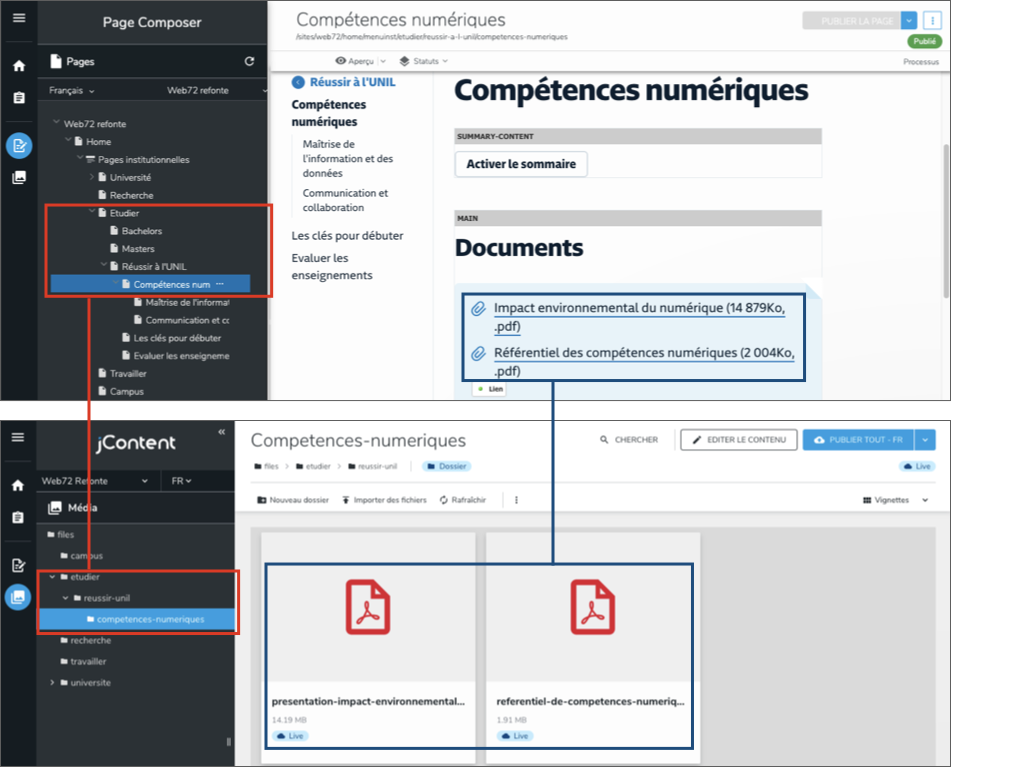Click Rafraîchir in the jContent toolbar
The image size is (1024, 768).
pyautogui.click(x=463, y=500)
